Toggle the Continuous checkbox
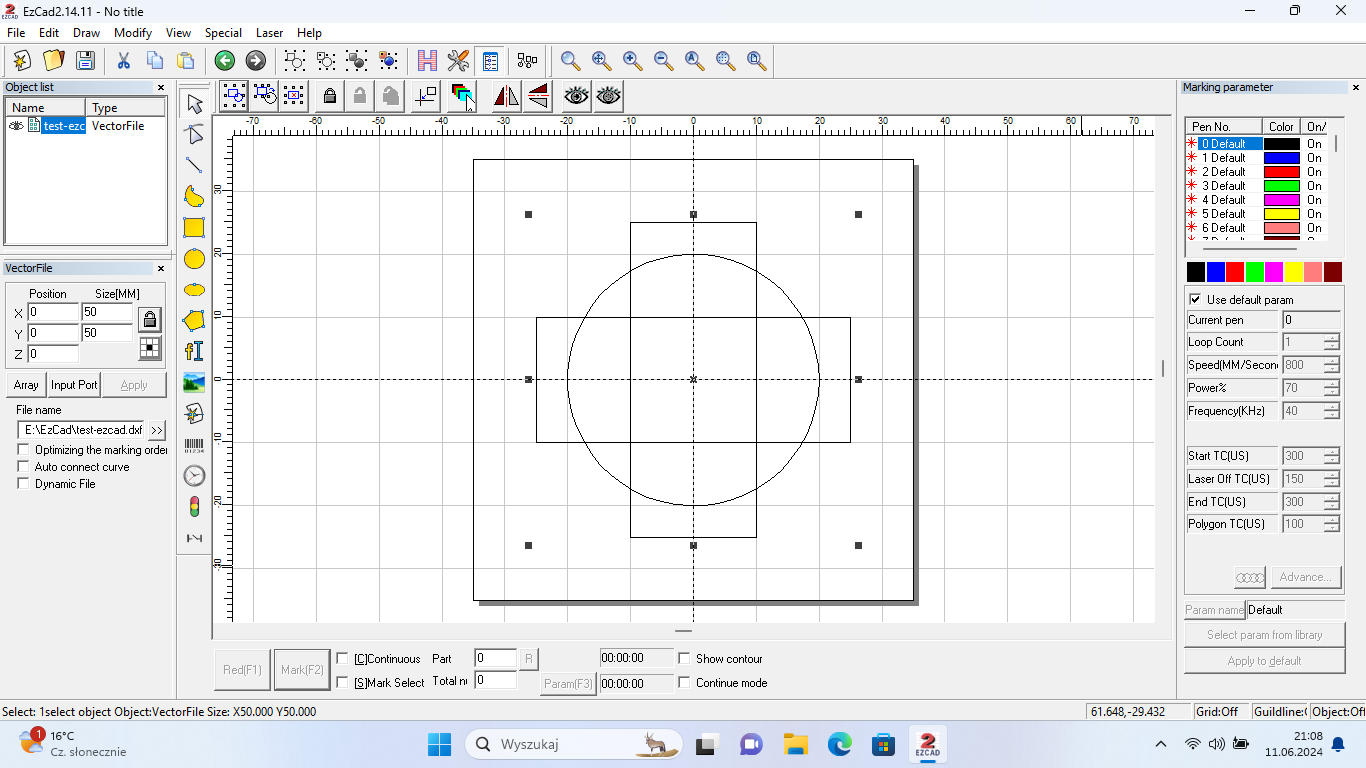This screenshot has width=1366, height=768. [343, 659]
